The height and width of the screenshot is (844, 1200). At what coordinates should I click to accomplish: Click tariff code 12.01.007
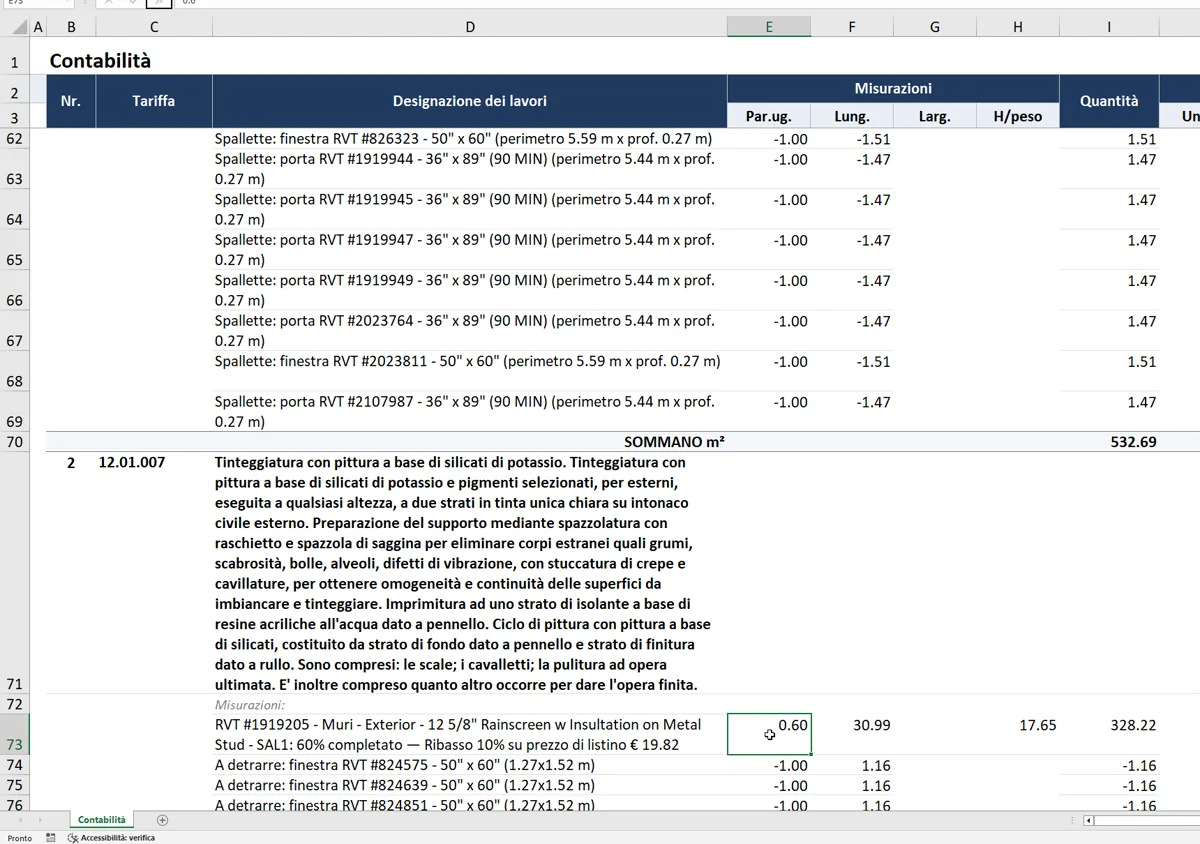pyautogui.click(x=132, y=462)
